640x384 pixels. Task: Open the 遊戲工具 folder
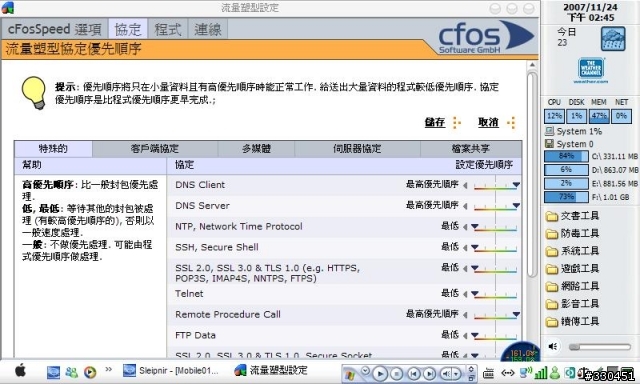pyautogui.click(x=572, y=268)
